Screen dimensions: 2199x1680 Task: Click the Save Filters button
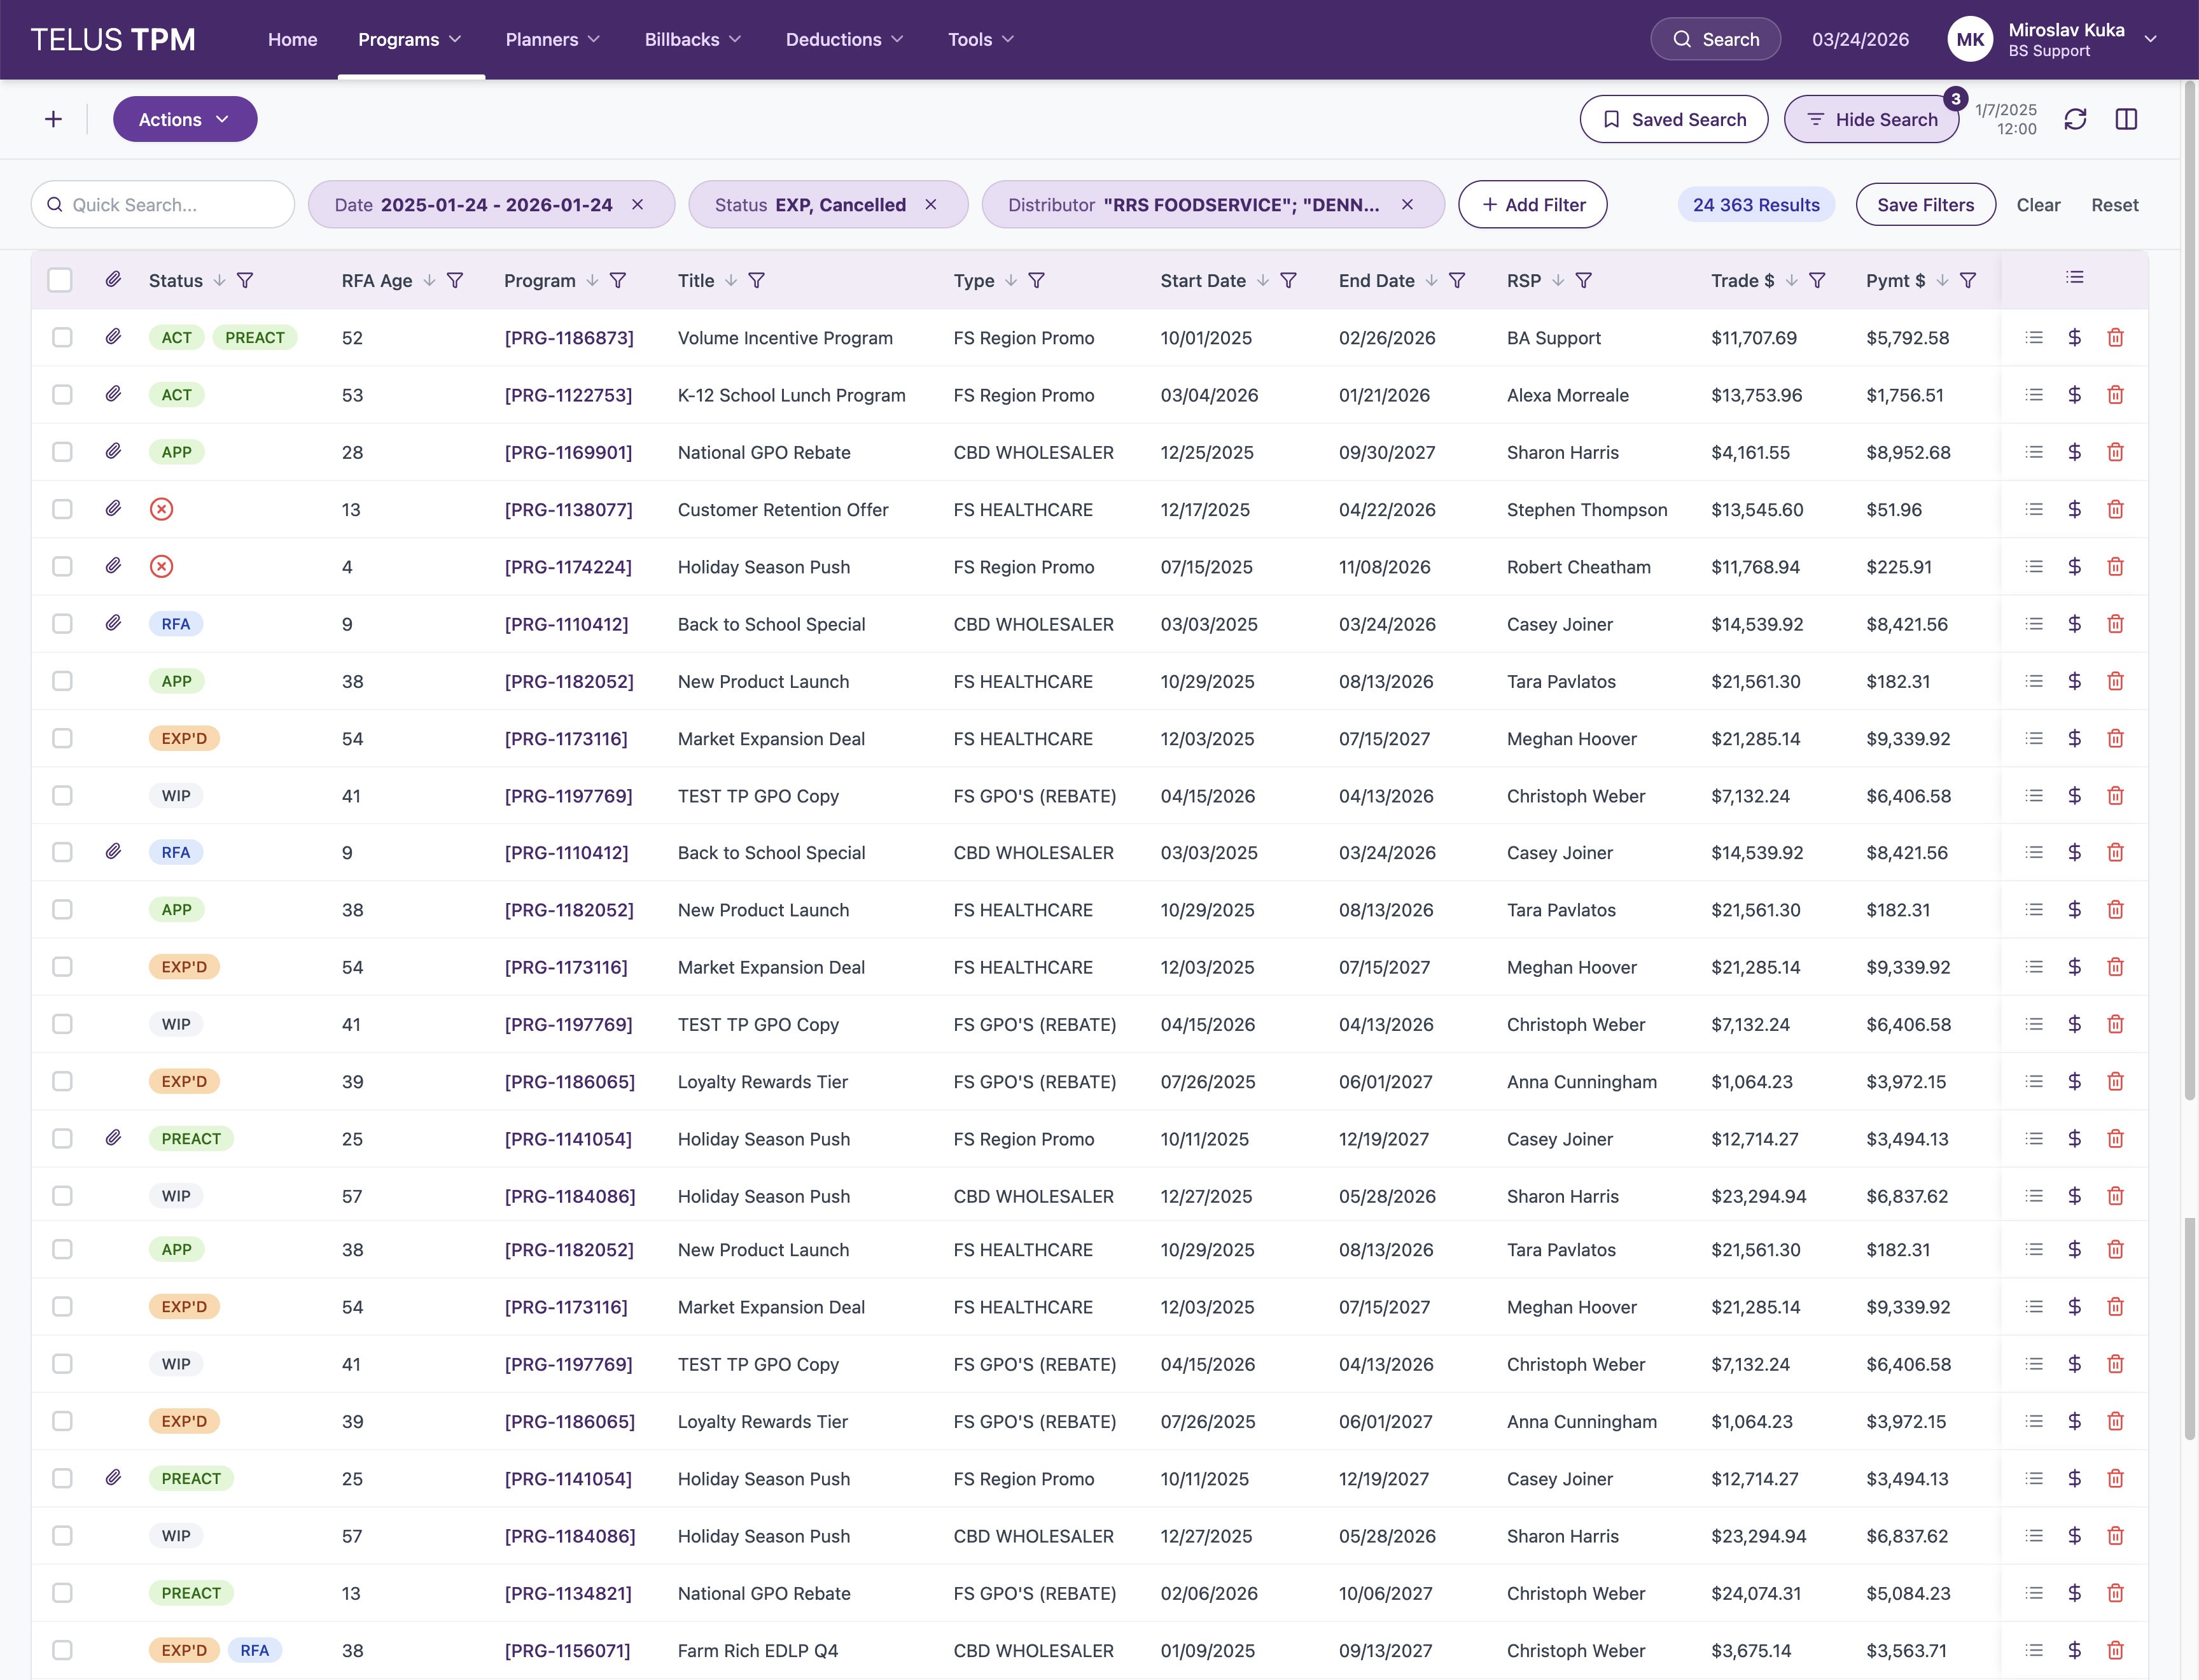point(1925,205)
